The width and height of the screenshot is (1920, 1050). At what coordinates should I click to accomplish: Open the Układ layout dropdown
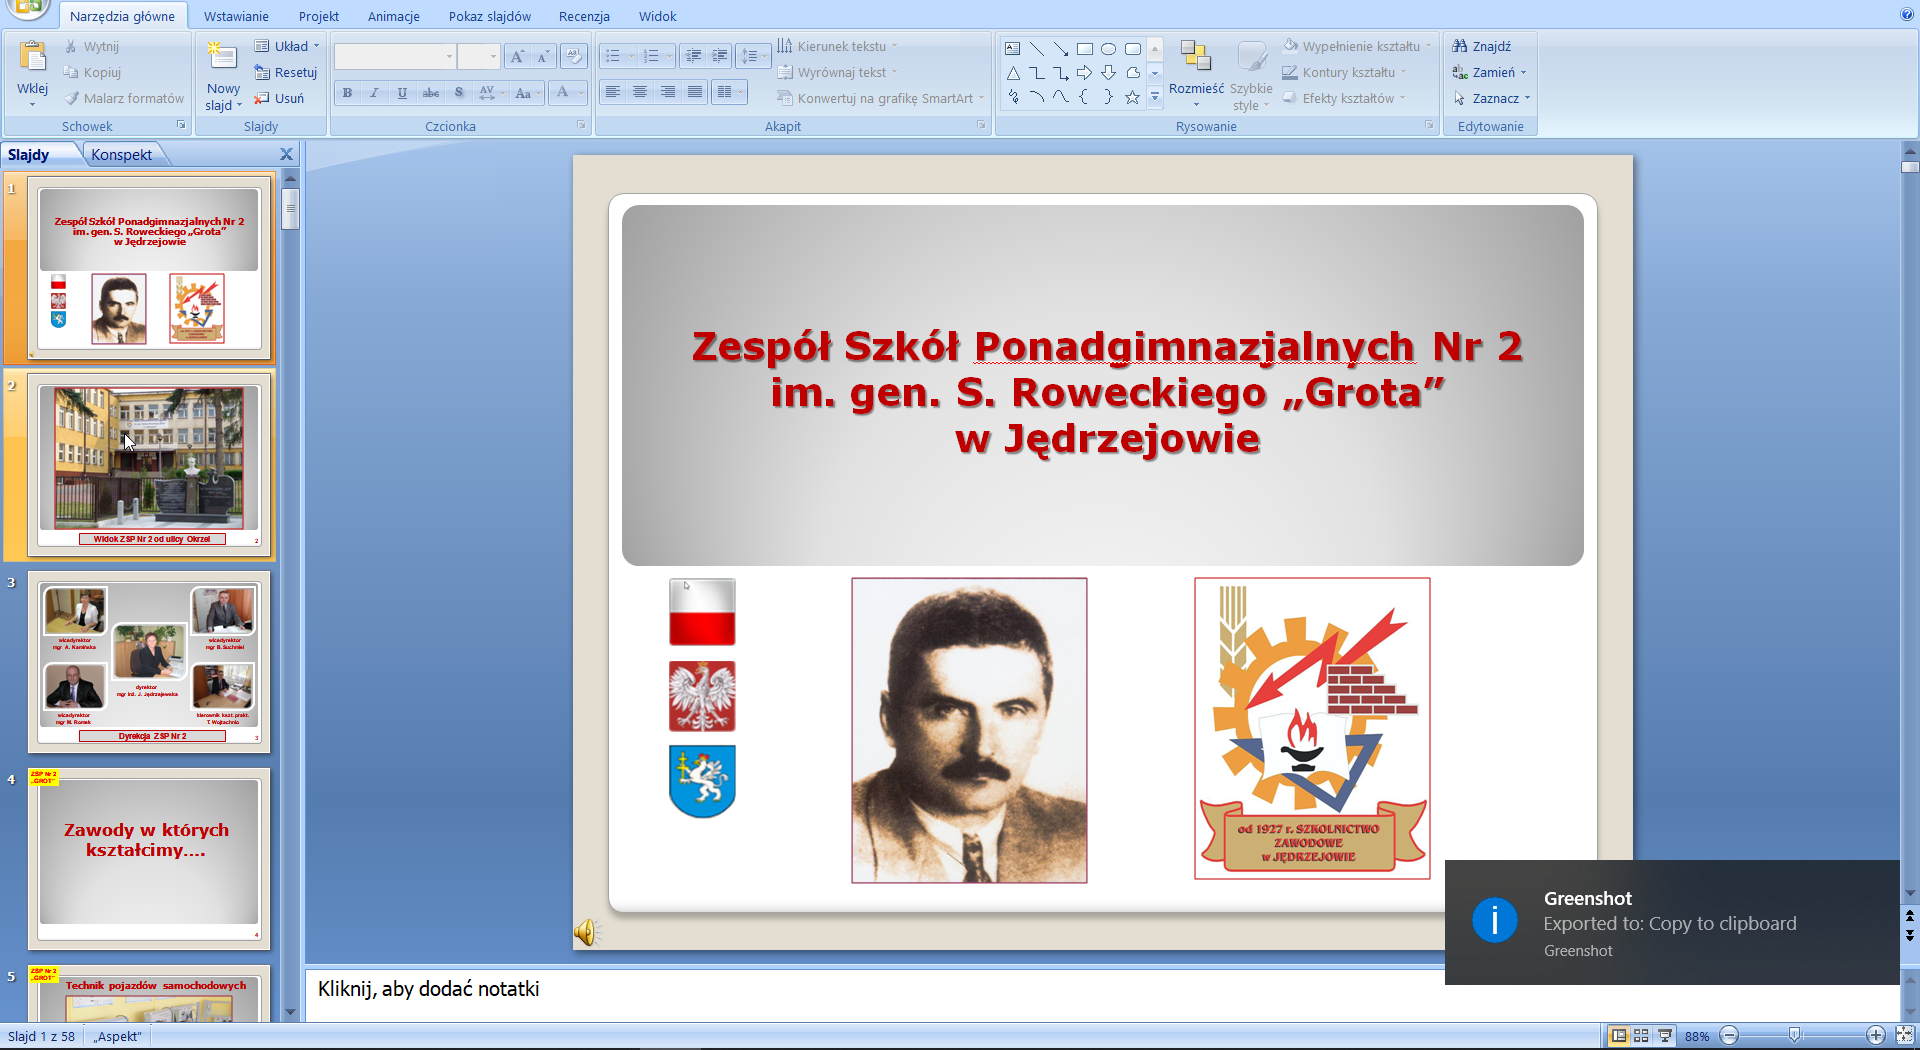(x=287, y=46)
